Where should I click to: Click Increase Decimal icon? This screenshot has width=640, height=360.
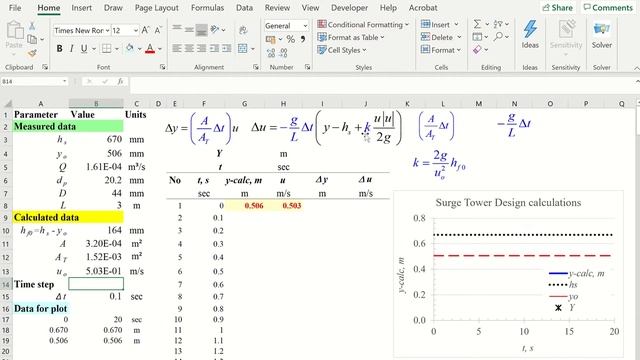[271, 53]
